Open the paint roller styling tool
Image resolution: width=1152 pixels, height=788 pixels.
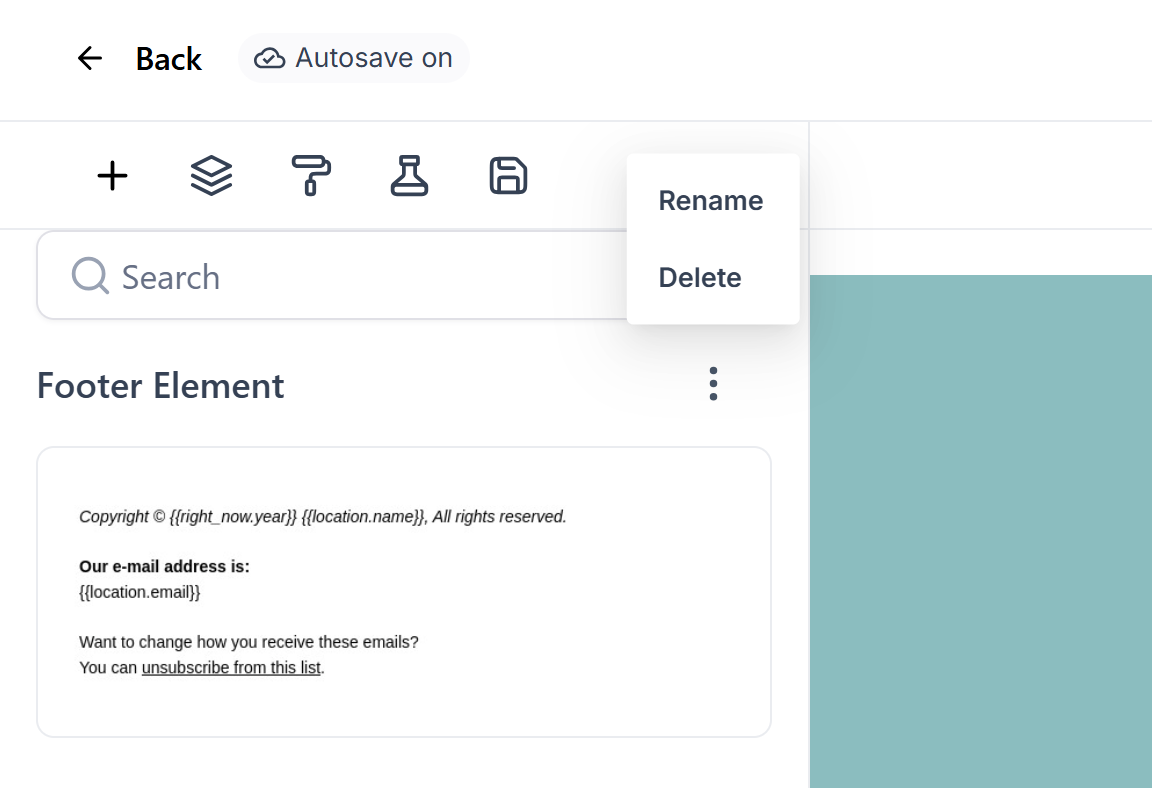tap(310, 176)
